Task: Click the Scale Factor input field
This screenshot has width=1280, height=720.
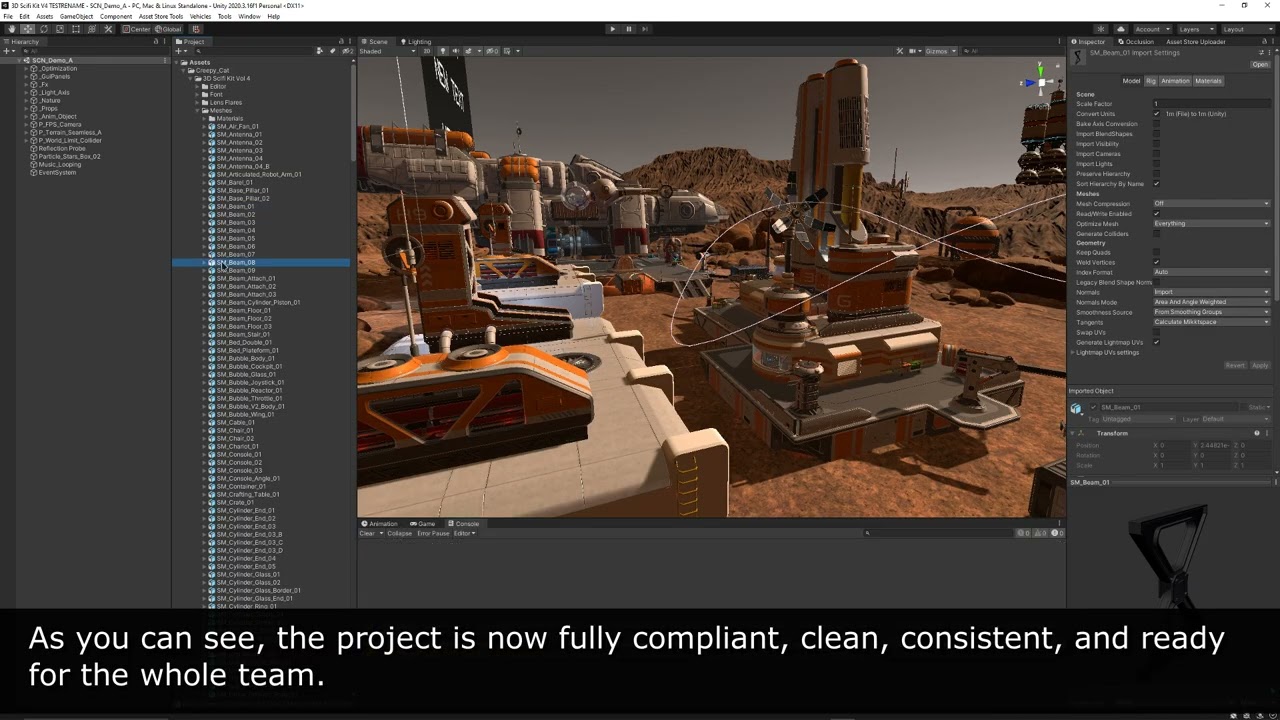Action: pyautogui.click(x=1211, y=104)
